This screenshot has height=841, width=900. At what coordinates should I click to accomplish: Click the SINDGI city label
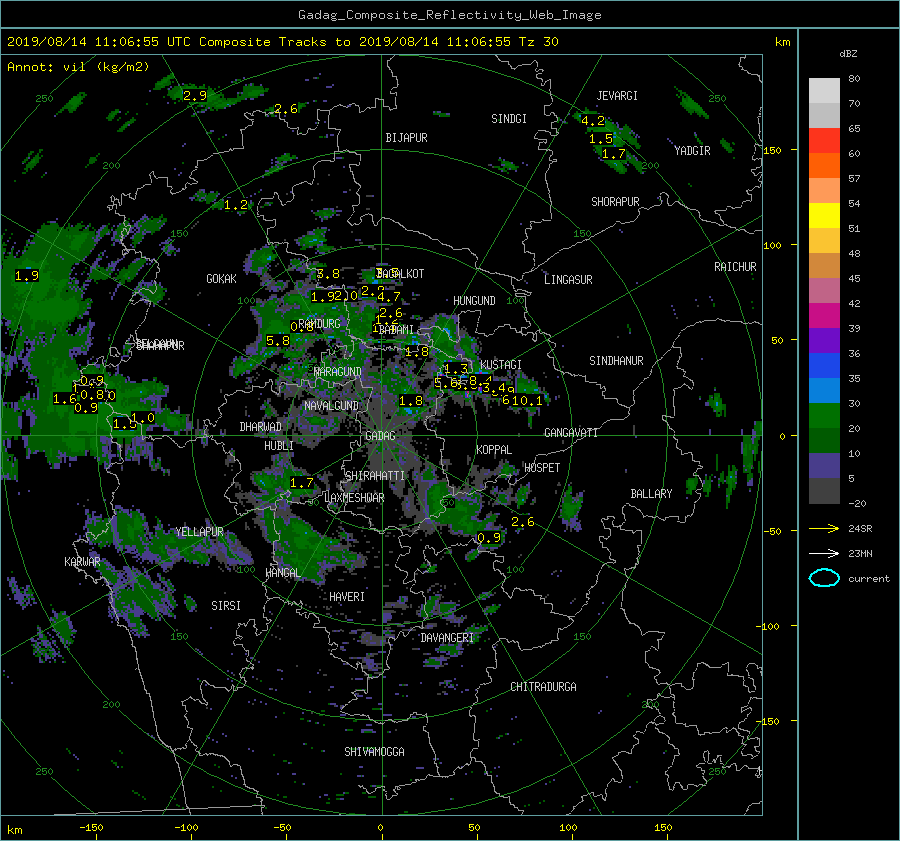(509, 119)
